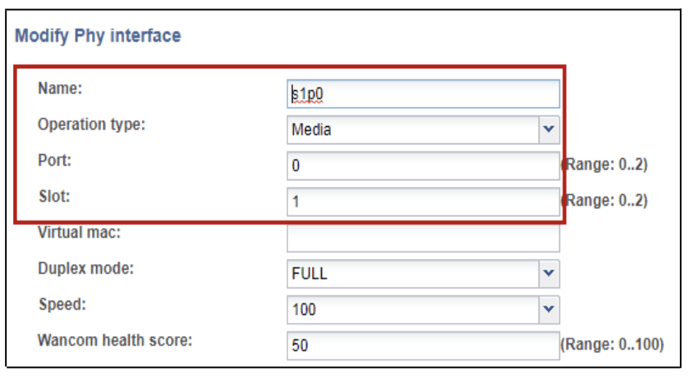Click the Modify Phy interface heading
This screenshot has width=688, height=377.
tap(98, 36)
